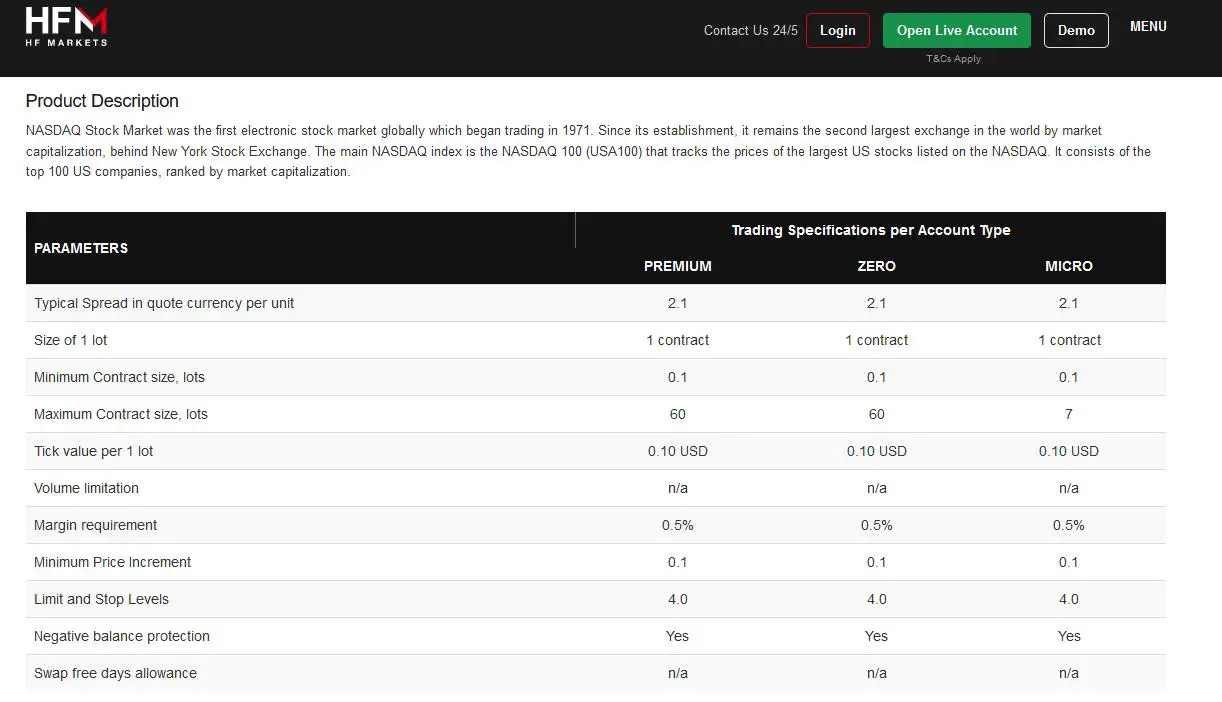Image resolution: width=1222 pixels, height=702 pixels.
Task: Click the T&Cs Apply text
Action: (954, 59)
